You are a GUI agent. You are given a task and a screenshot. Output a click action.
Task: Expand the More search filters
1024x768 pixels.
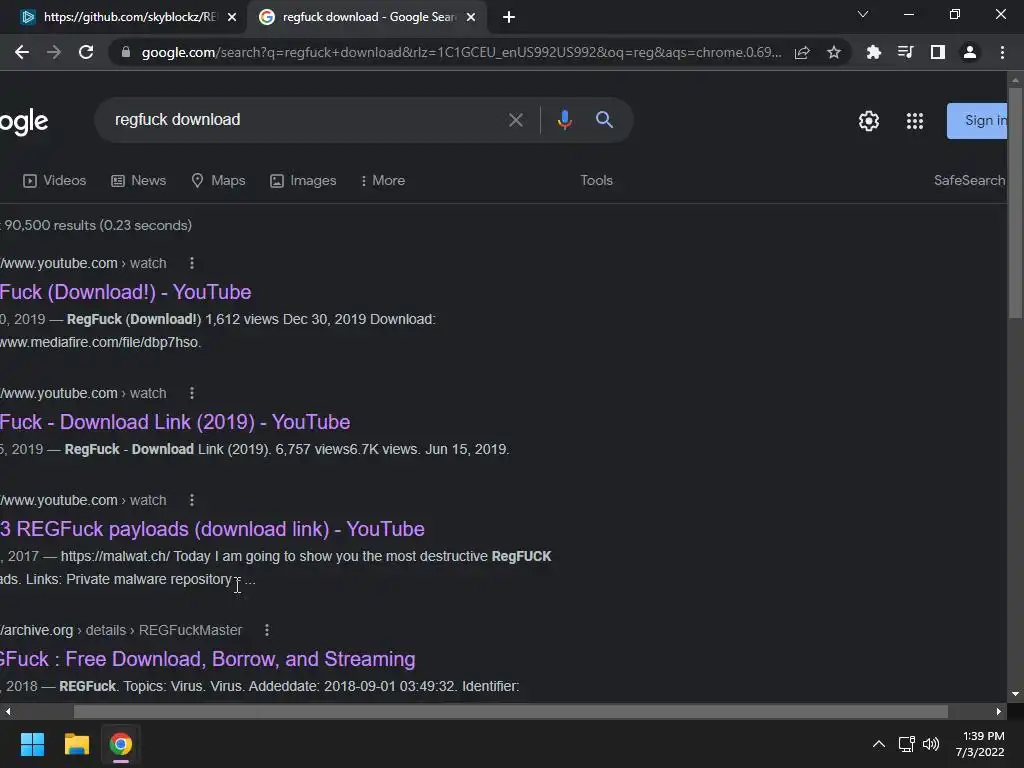383,181
